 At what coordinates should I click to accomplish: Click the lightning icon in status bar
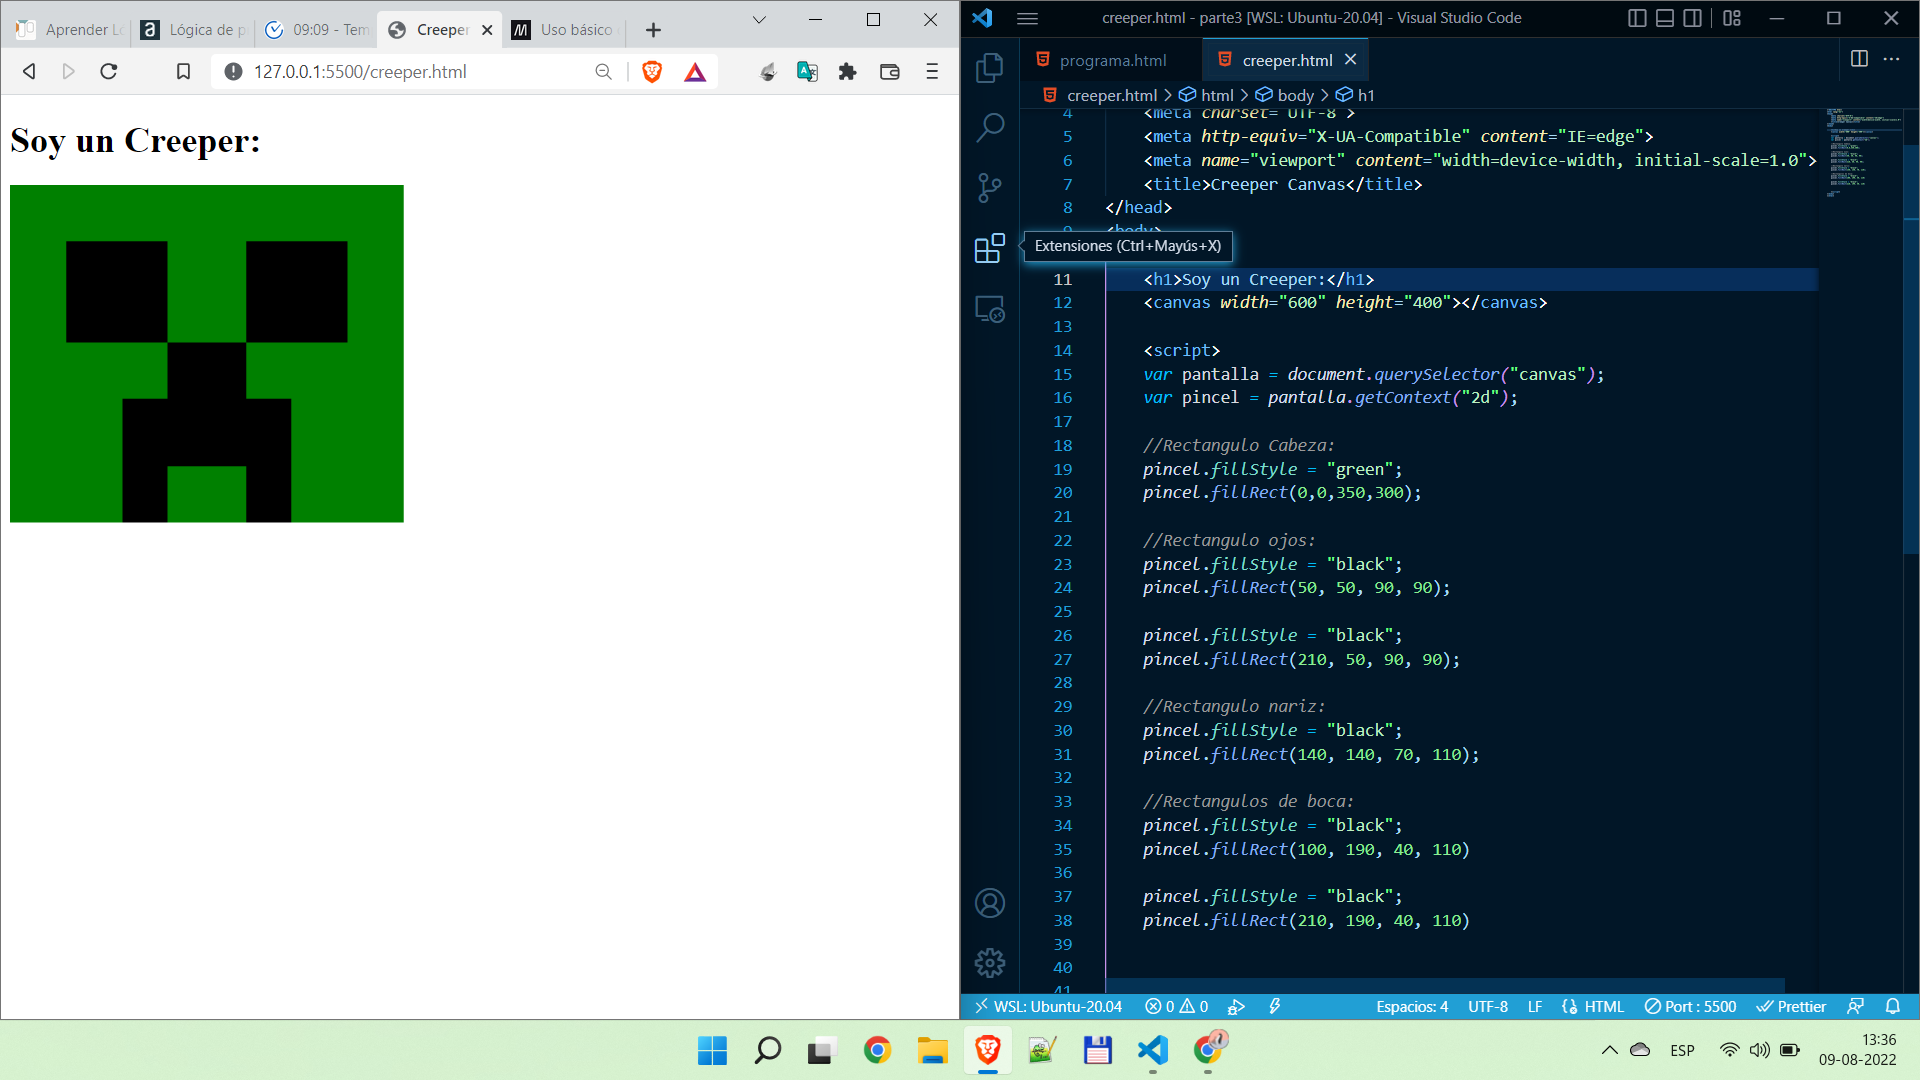point(1275,1006)
